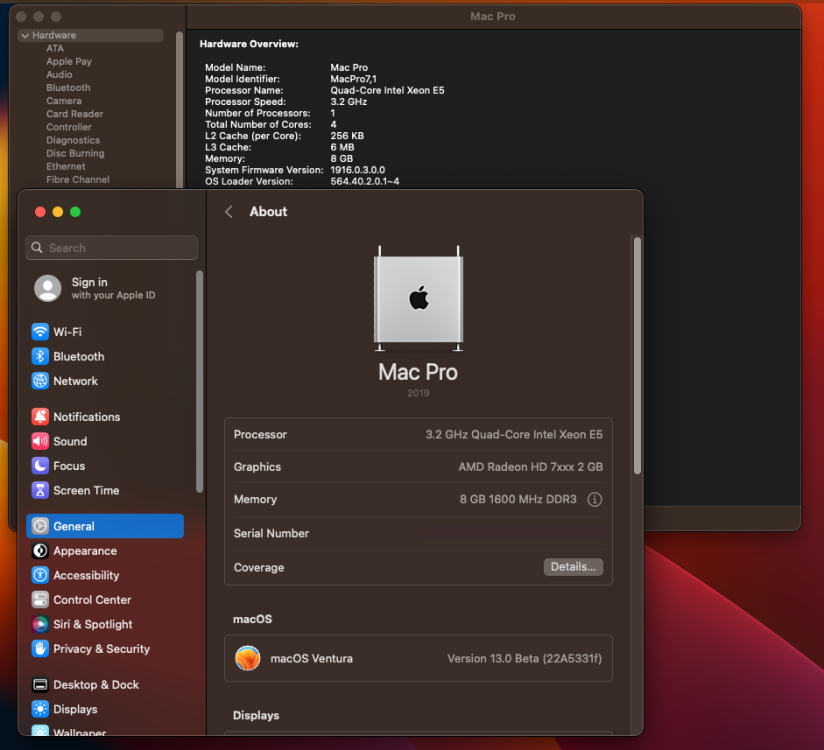The width and height of the screenshot is (824, 750).
Task: Click the Hardware Overview heading
Action: (249, 44)
